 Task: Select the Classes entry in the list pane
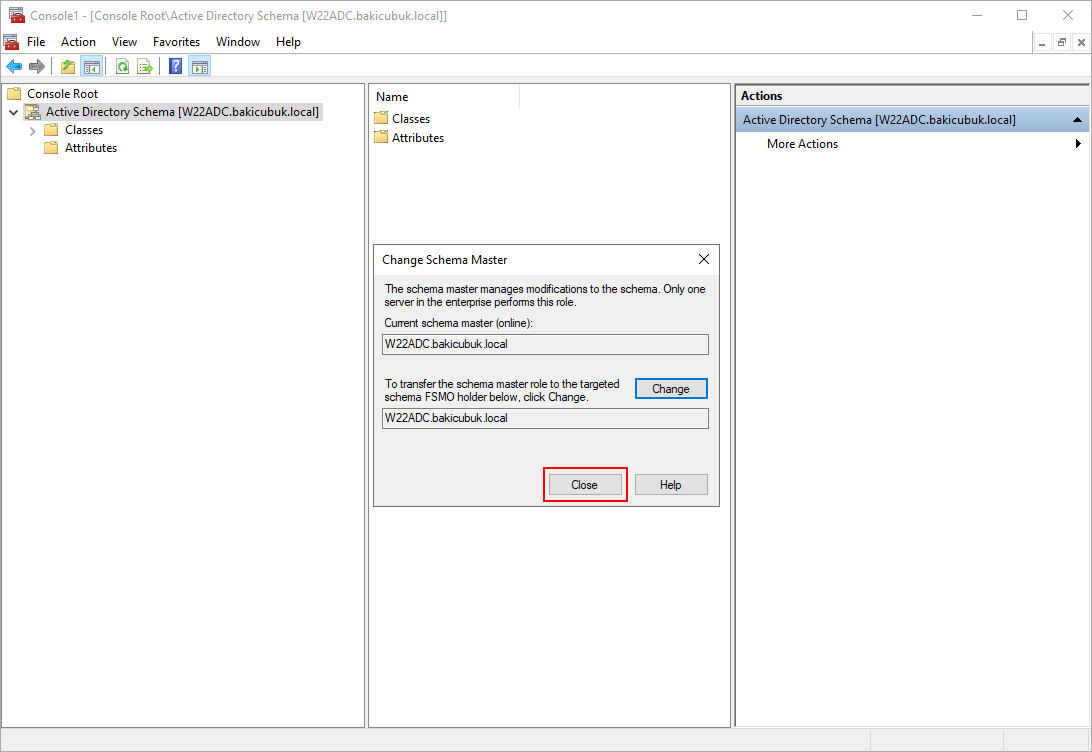[x=411, y=118]
